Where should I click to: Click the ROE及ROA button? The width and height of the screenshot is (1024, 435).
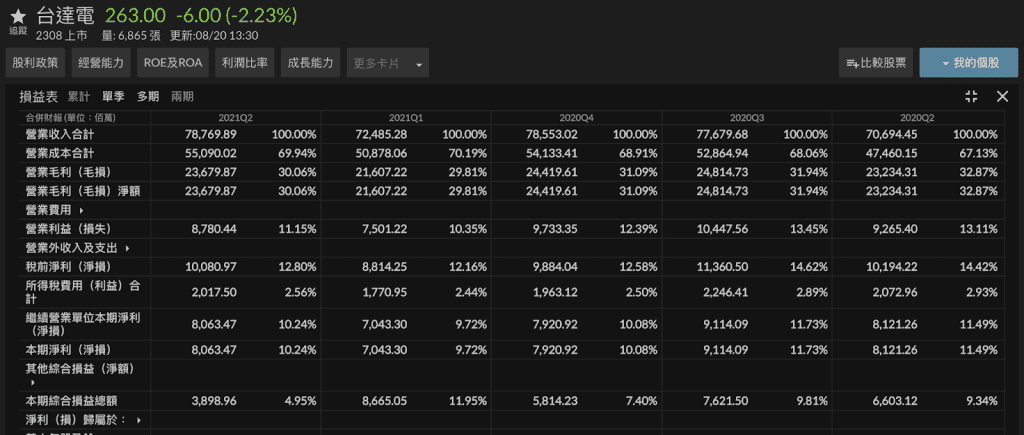172,63
